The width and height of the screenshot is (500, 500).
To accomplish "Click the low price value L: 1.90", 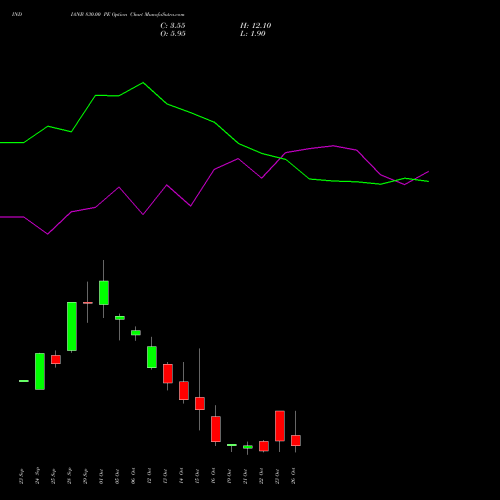I will point(253,34).
